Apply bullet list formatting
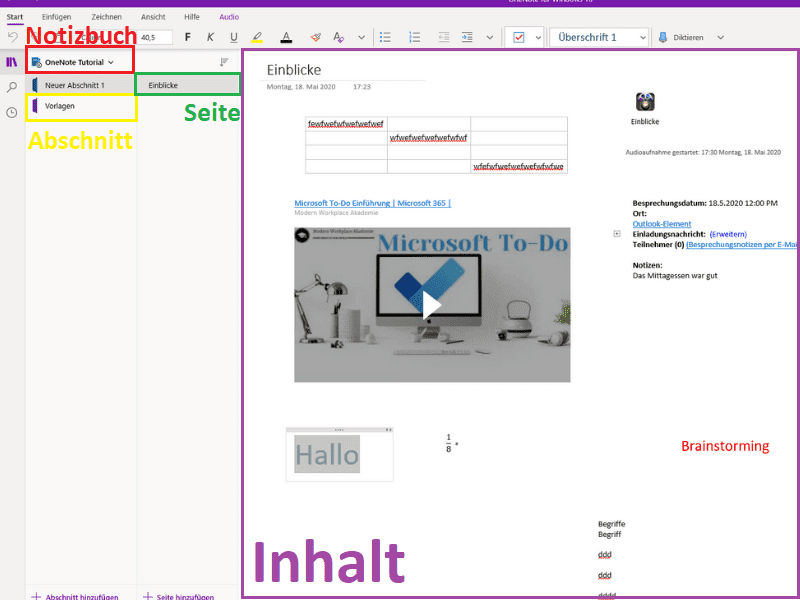The image size is (800, 600). 385,37
